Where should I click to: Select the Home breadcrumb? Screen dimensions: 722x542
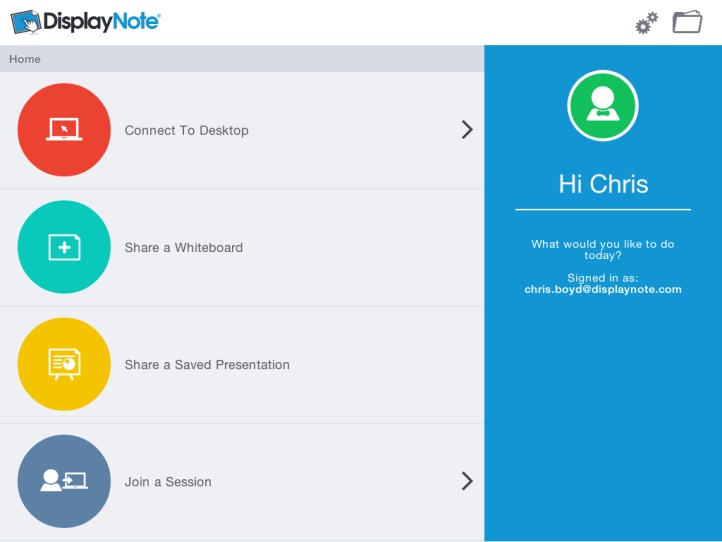25,59
